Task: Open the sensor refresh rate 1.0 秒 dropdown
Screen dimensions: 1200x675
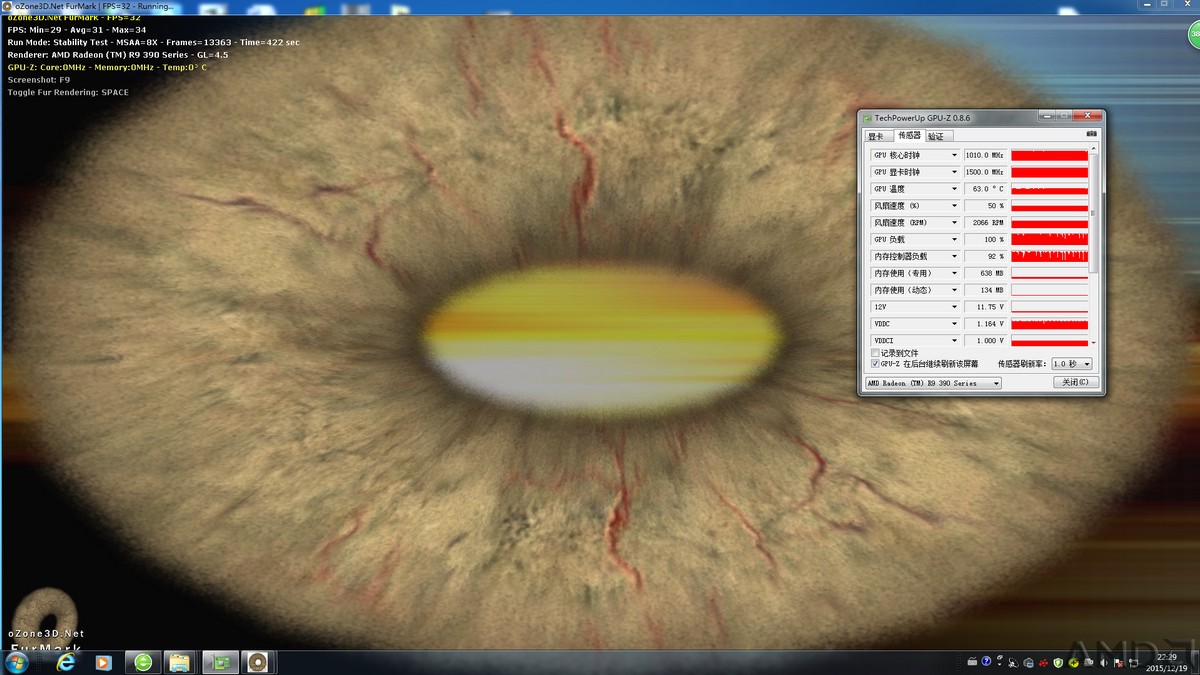Action: [x=1072, y=364]
